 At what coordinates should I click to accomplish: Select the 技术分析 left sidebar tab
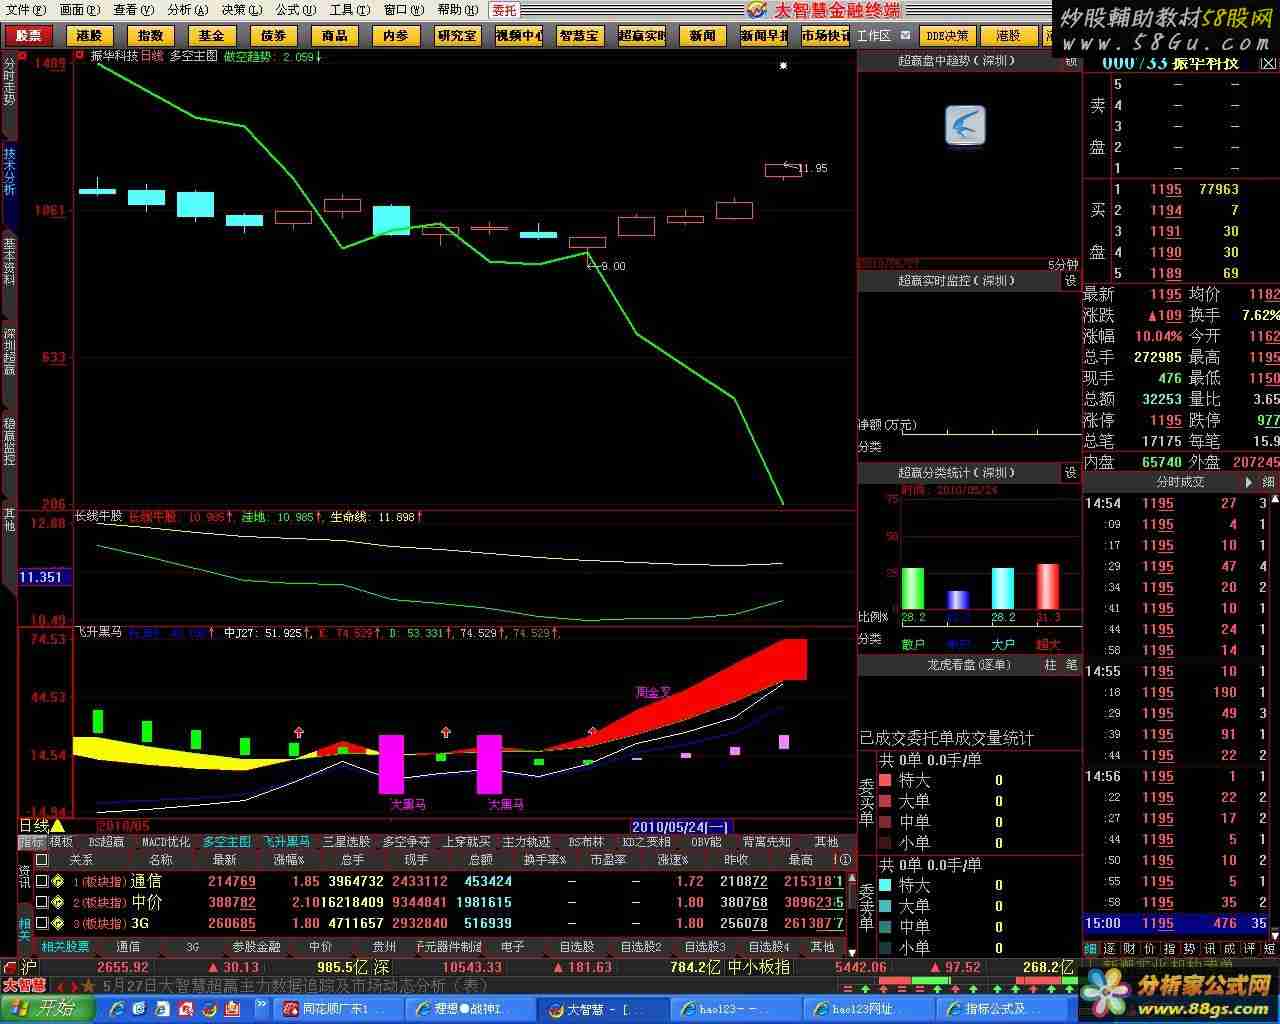pyautogui.click(x=9, y=172)
